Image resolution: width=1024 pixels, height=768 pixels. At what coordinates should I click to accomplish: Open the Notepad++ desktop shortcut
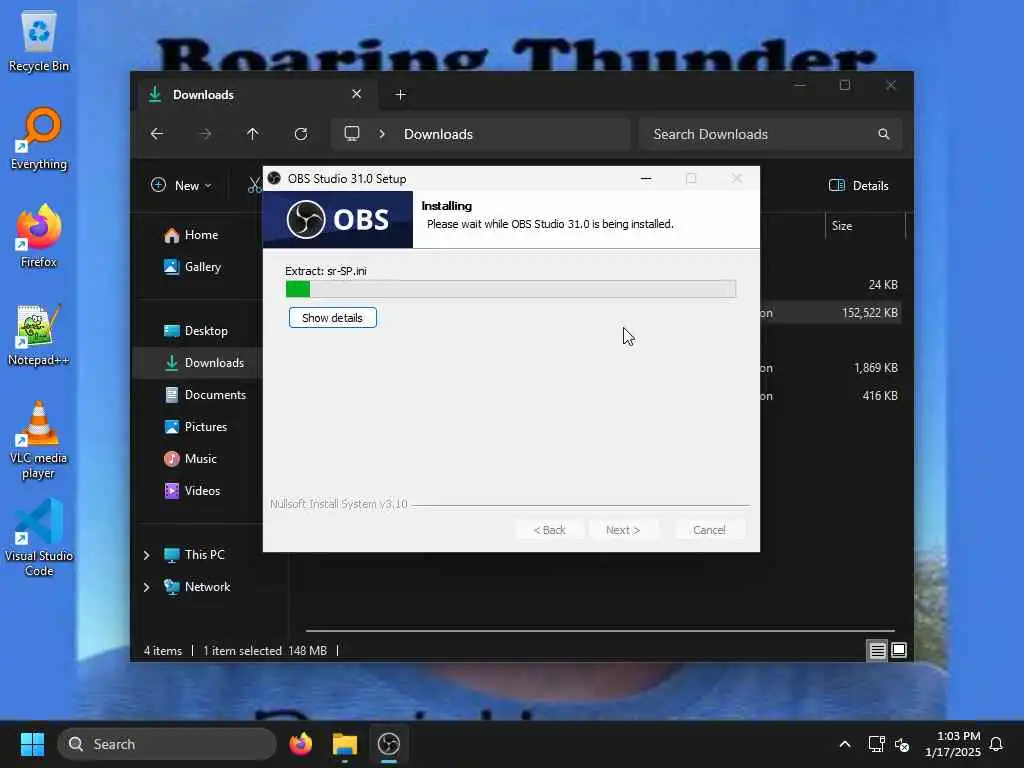coord(39,335)
